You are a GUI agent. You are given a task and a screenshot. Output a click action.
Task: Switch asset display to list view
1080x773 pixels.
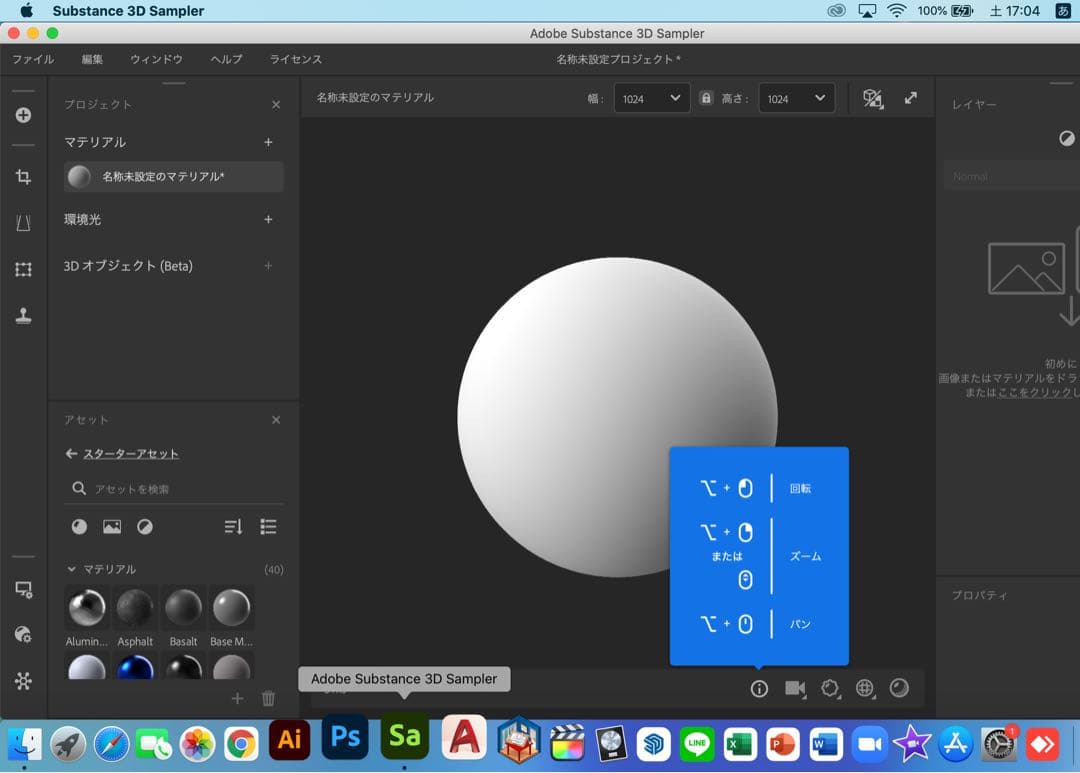(268, 527)
